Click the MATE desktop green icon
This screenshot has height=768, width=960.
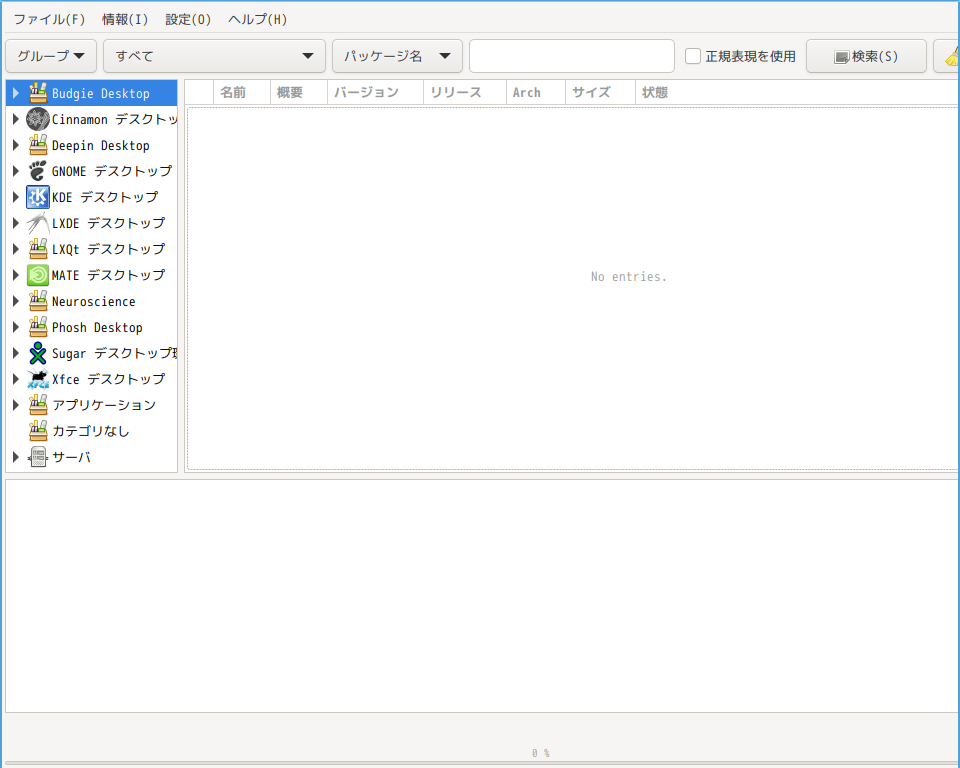point(38,275)
